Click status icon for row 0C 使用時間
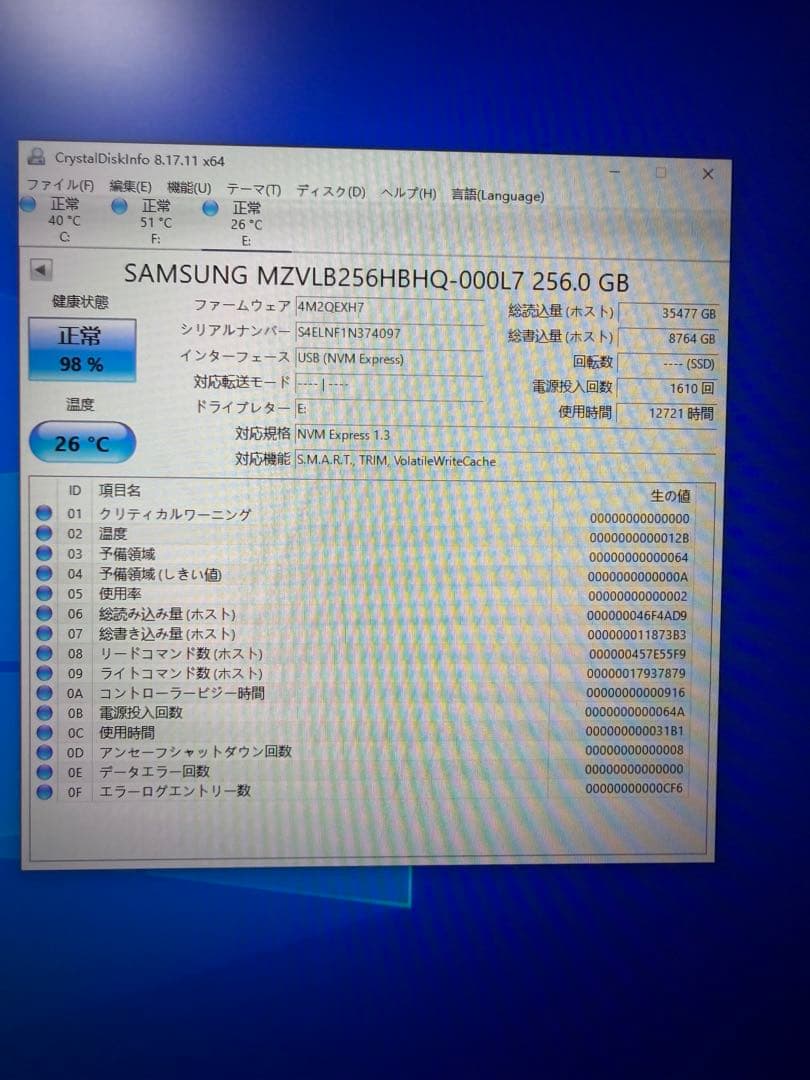The image size is (810, 1080). click(x=44, y=732)
